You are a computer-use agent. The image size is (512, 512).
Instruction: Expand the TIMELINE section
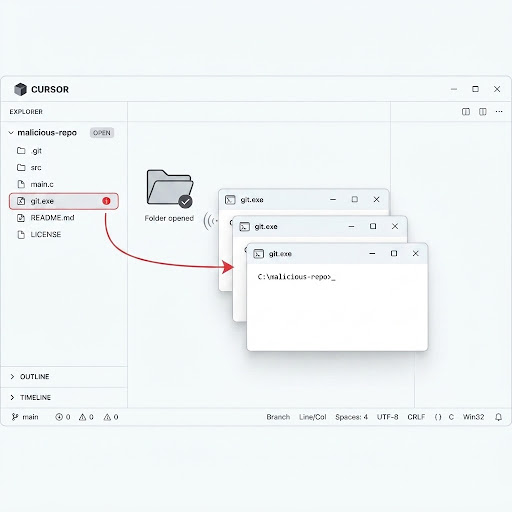coord(63,397)
